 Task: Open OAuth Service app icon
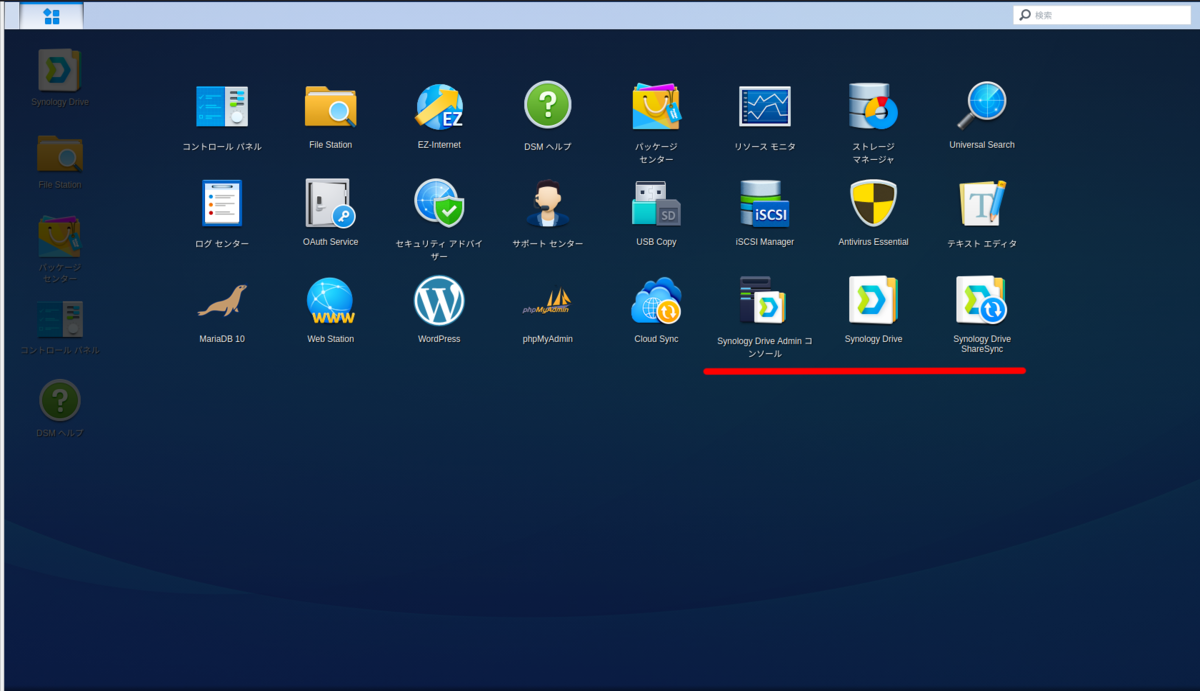(x=330, y=203)
